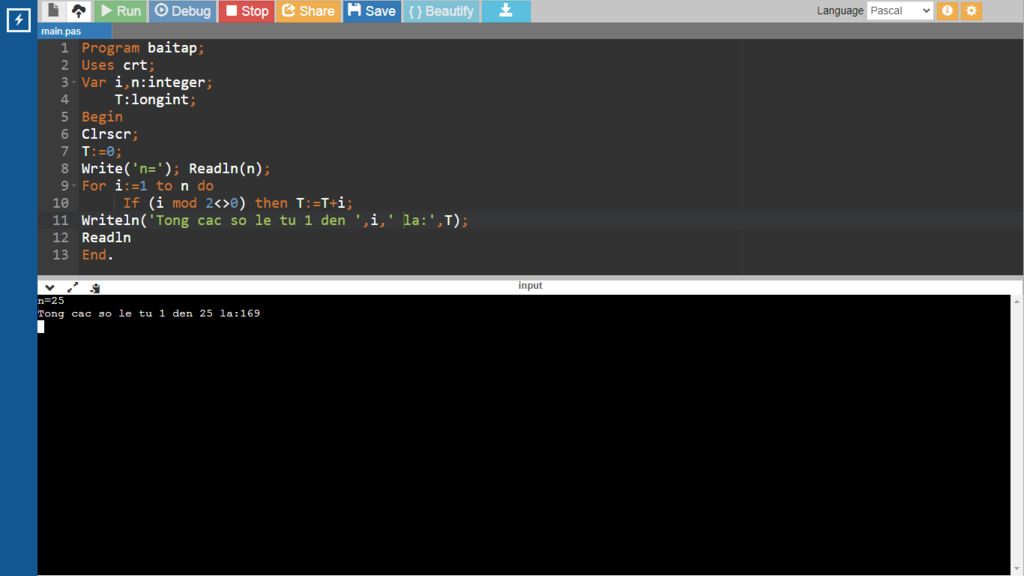The height and width of the screenshot is (576, 1024).
Task: Click the 'Readln' statement on line 12
Action: point(106,238)
